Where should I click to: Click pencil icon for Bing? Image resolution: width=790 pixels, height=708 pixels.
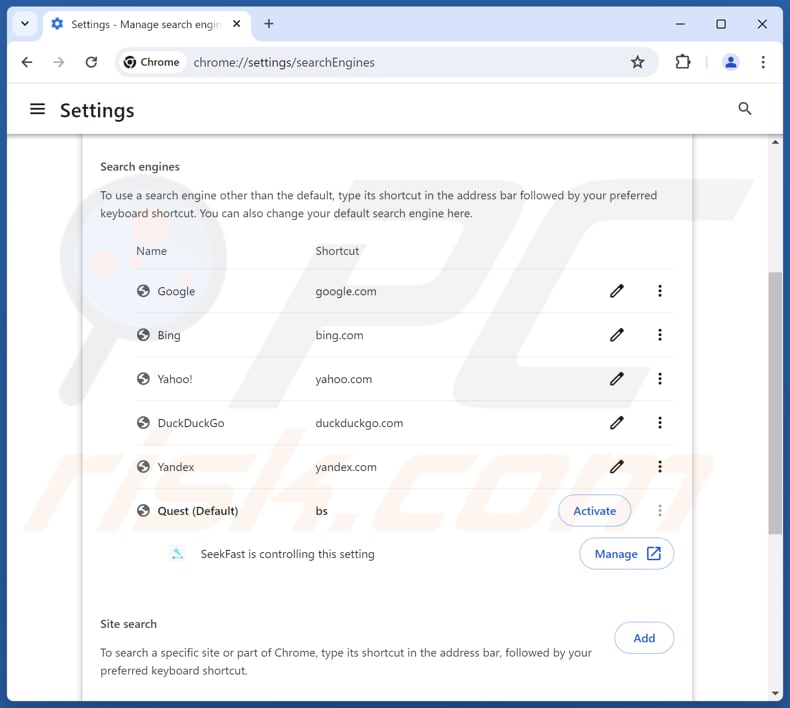point(617,335)
